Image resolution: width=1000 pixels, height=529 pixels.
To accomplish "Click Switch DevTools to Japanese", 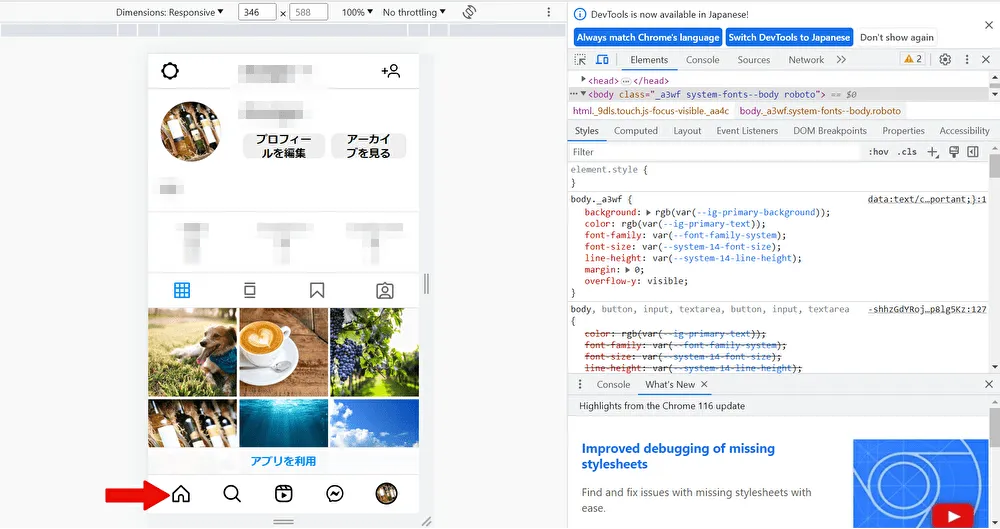I will [x=789, y=37].
